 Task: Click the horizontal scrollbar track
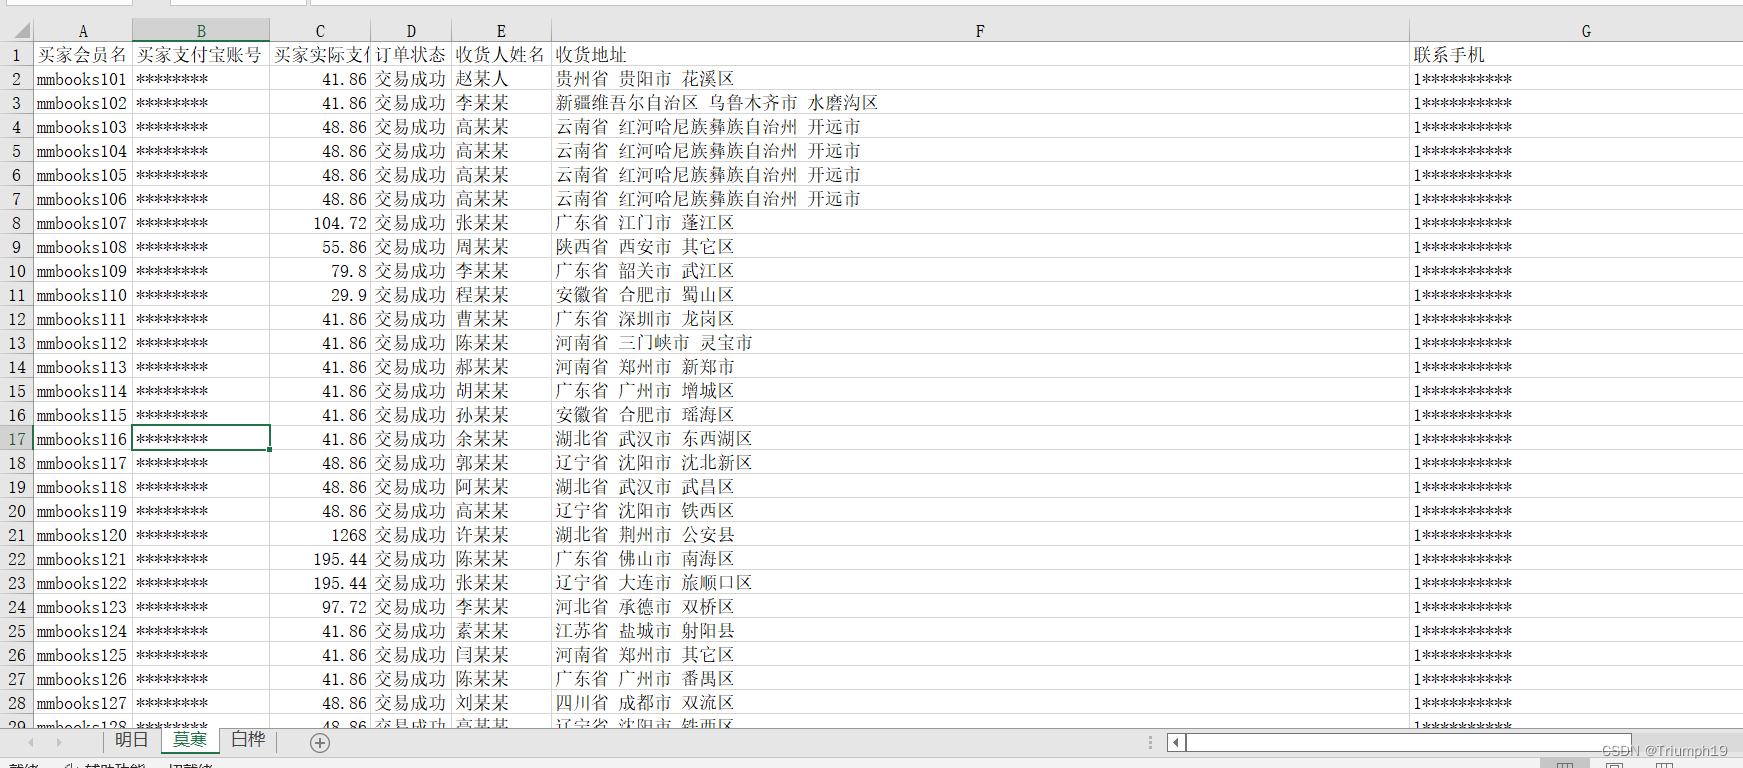click(x=1408, y=742)
